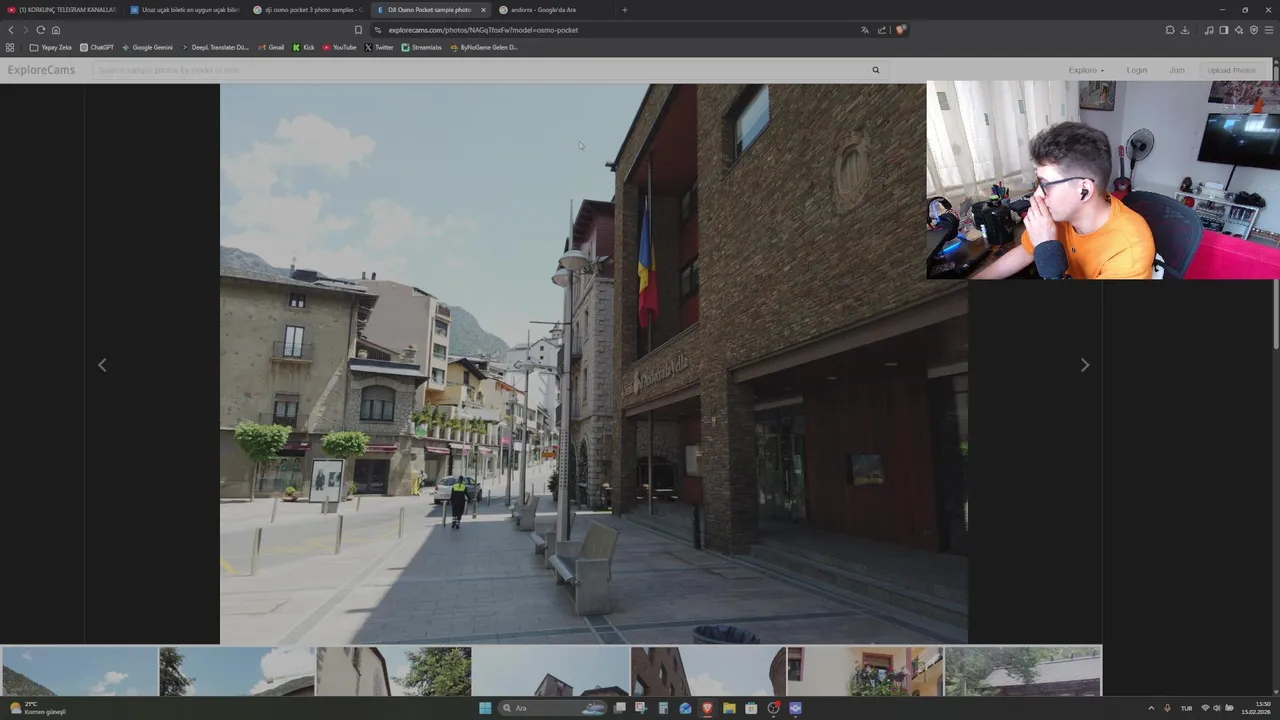Open File Explorer from the taskbar
The width and height of the screenshot is (1280, 720).
(729, 708)
